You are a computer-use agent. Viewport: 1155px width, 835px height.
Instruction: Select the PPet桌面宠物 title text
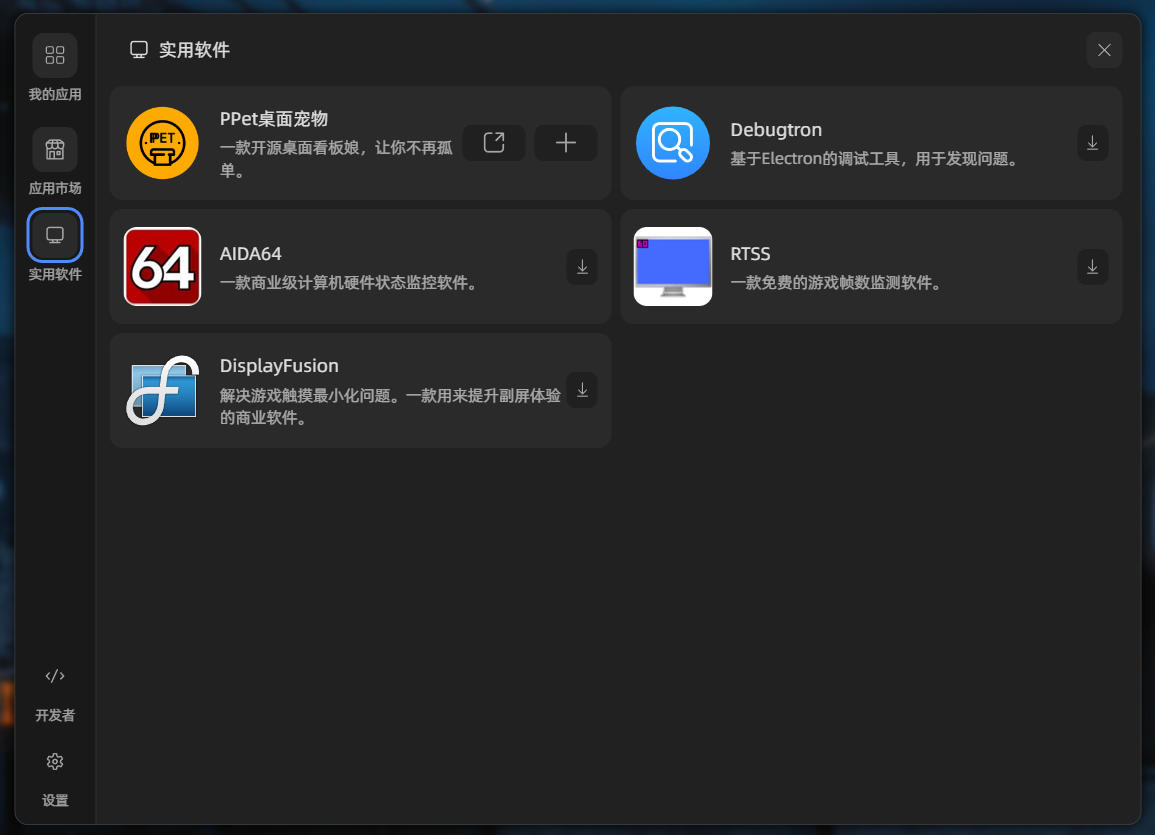tap(274, 118)
